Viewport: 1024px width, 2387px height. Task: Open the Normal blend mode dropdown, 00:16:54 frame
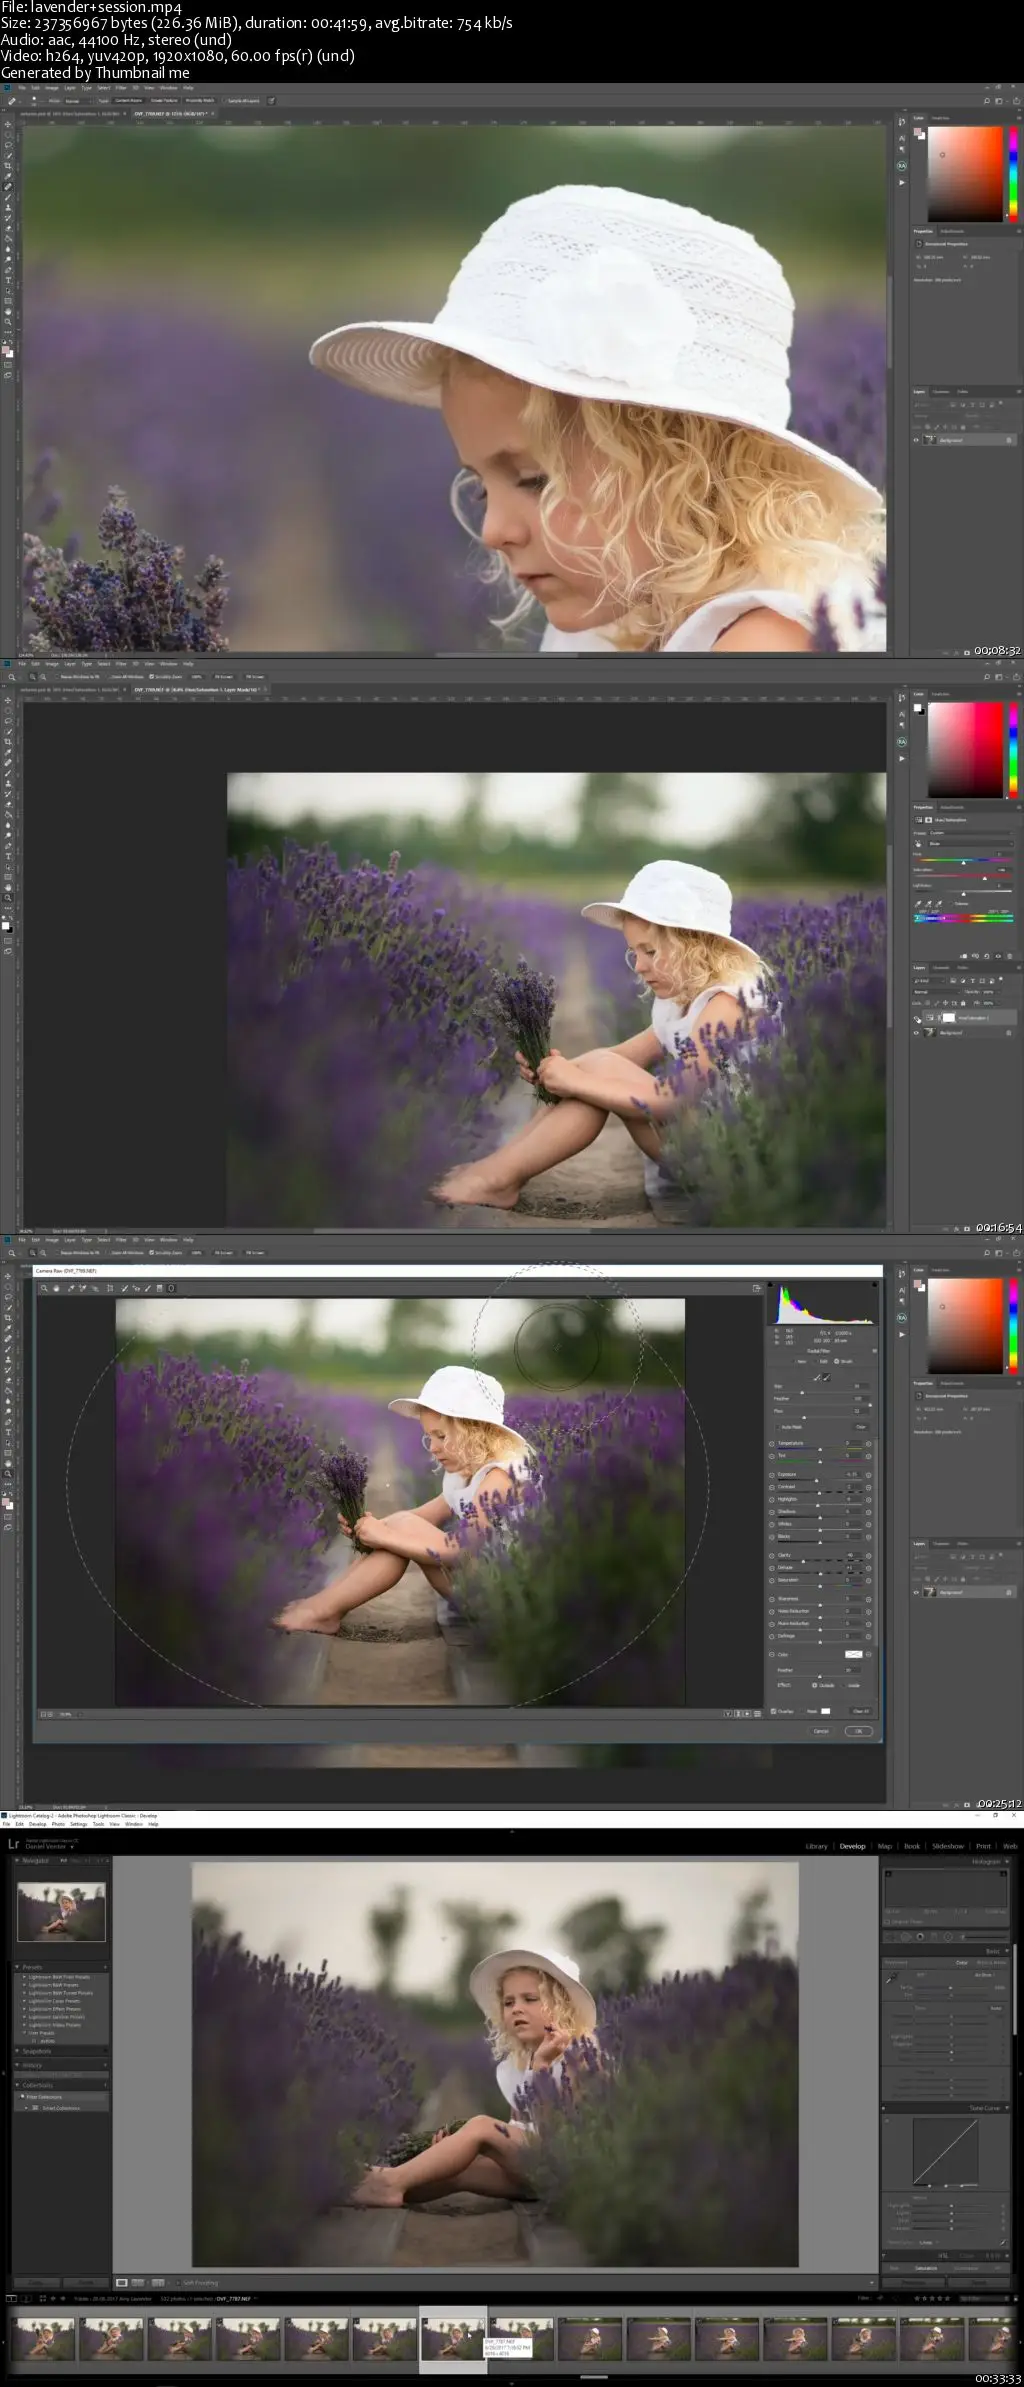click(936, 992)
